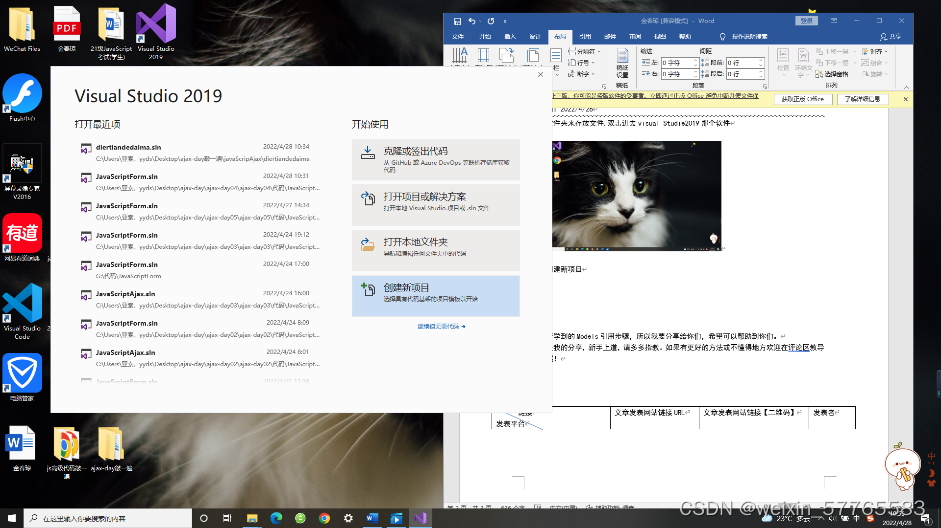Click left indent (左) value field in Word

pos(680,62)
